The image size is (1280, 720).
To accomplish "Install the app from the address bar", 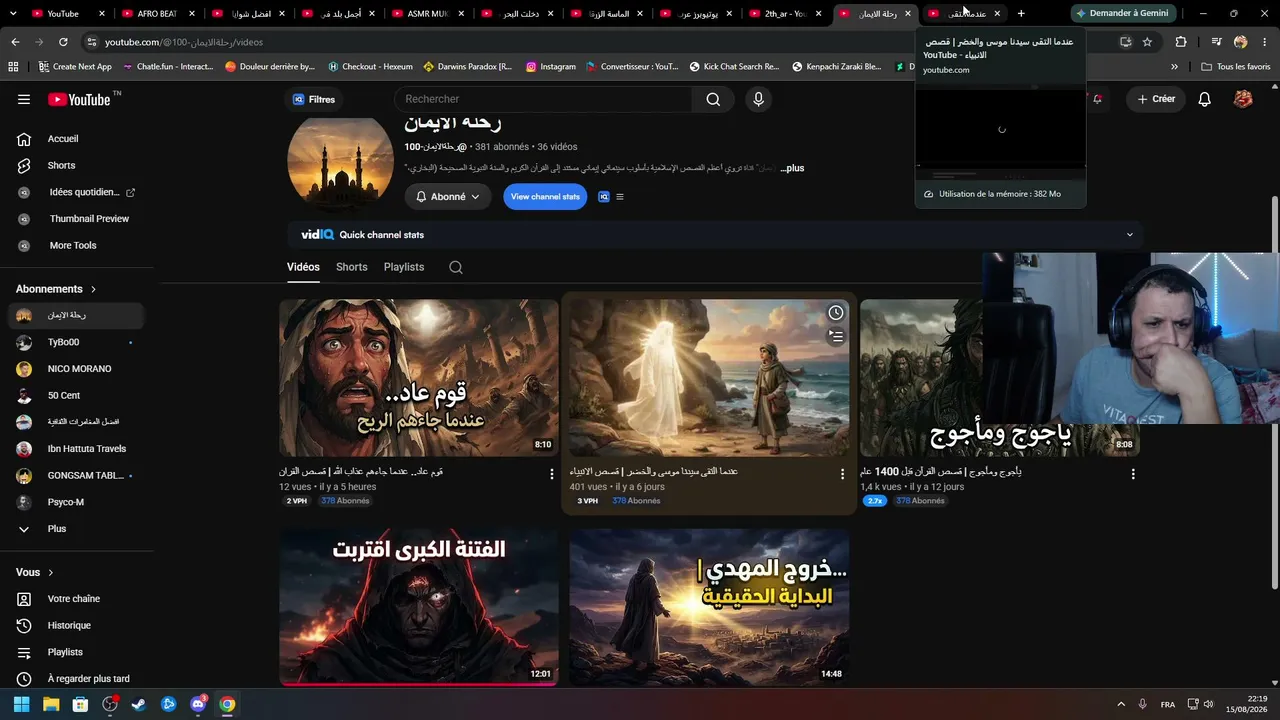I will tap(1125, 42).
